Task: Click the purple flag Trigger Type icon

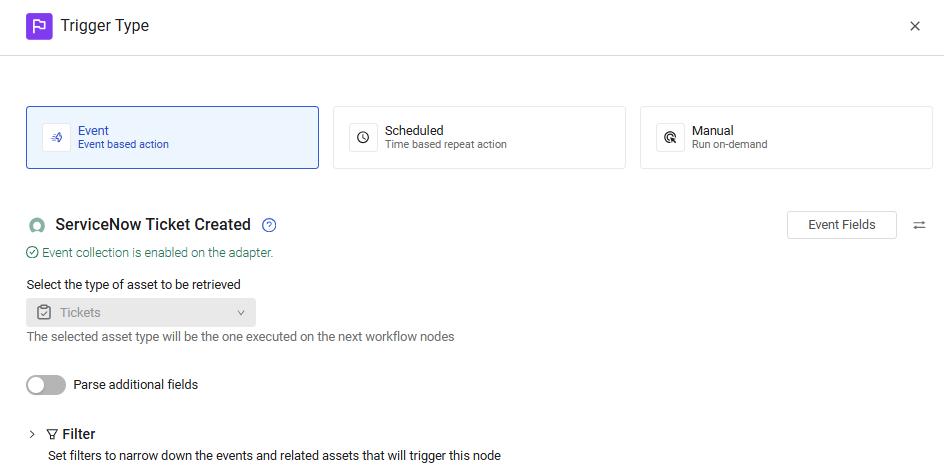Action: (x=39, y=27)
